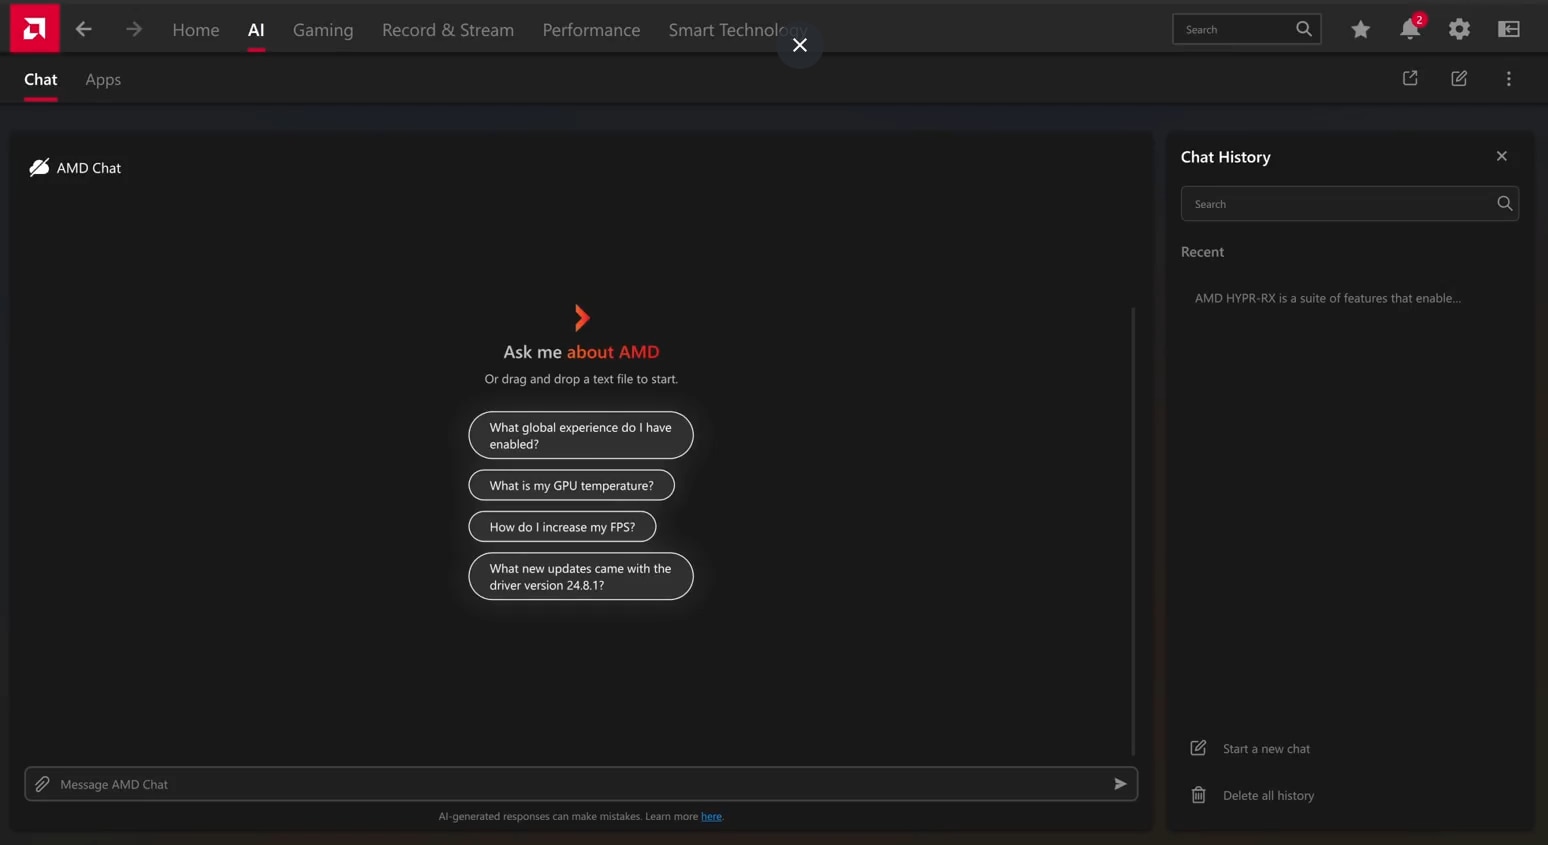Click the 'Ask me about AMD' heading
The height and width of the screenshot is (845, 1548).
581,352
